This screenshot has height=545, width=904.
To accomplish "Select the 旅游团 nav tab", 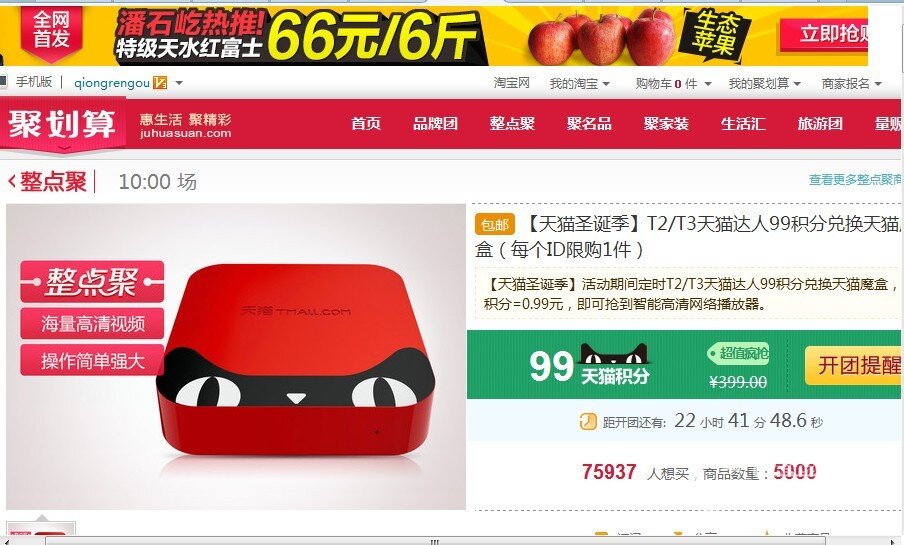I will pos(820,123).
